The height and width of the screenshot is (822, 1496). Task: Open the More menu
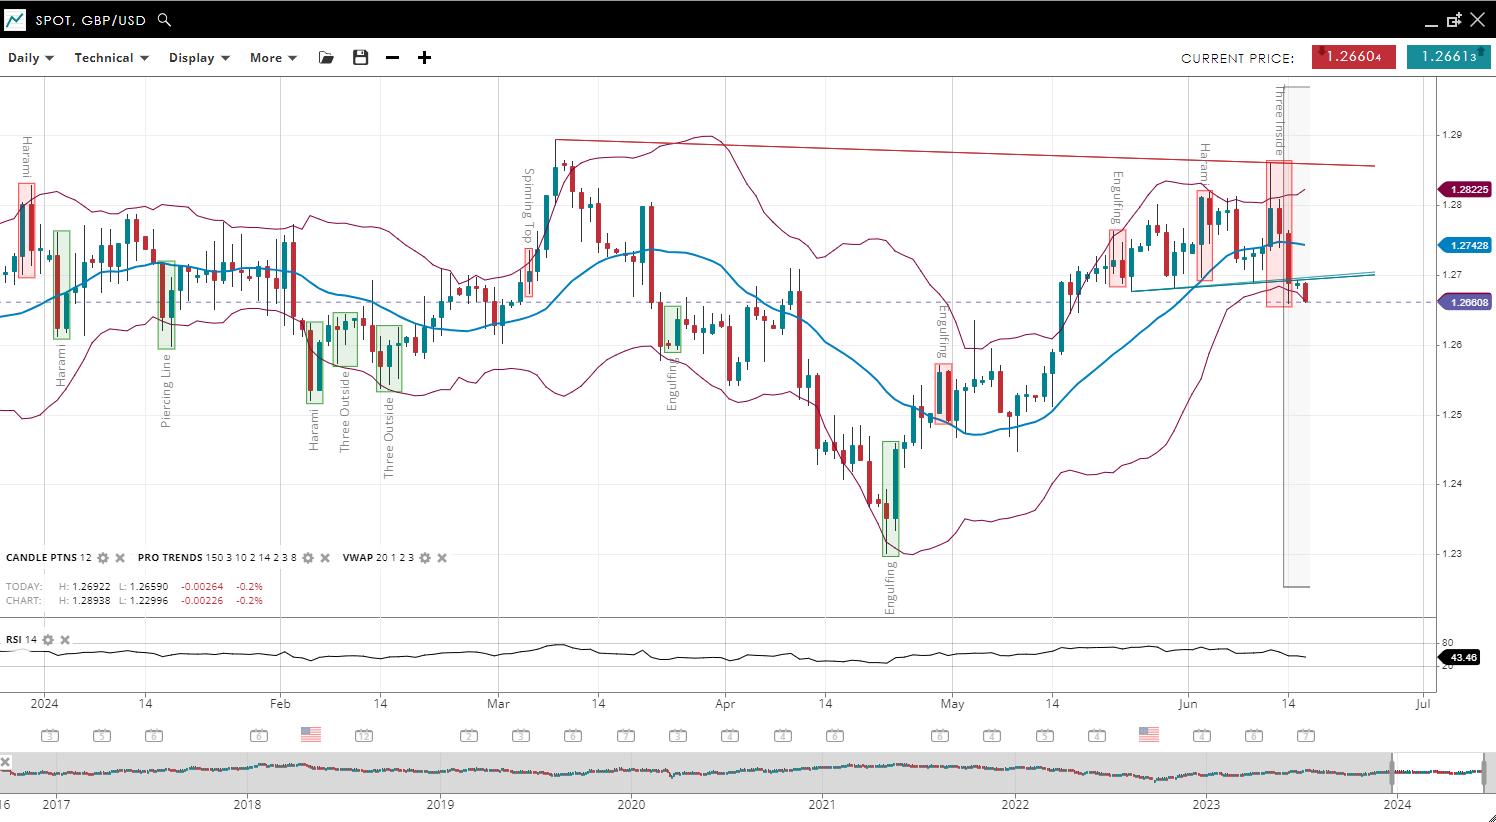pos(273,58)
